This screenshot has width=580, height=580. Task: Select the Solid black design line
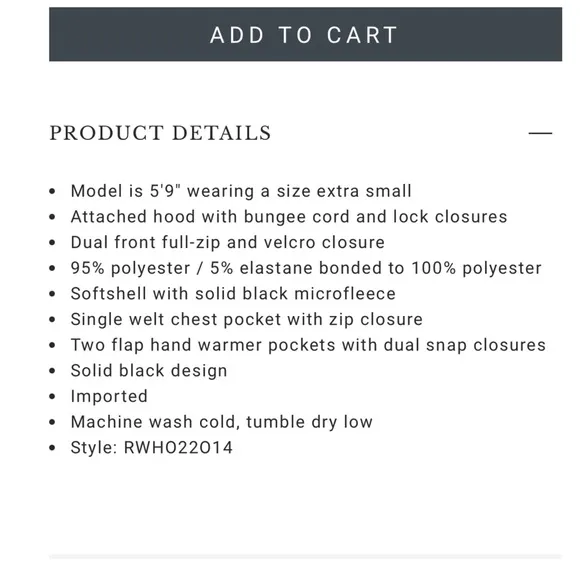(x=149, y=371)
